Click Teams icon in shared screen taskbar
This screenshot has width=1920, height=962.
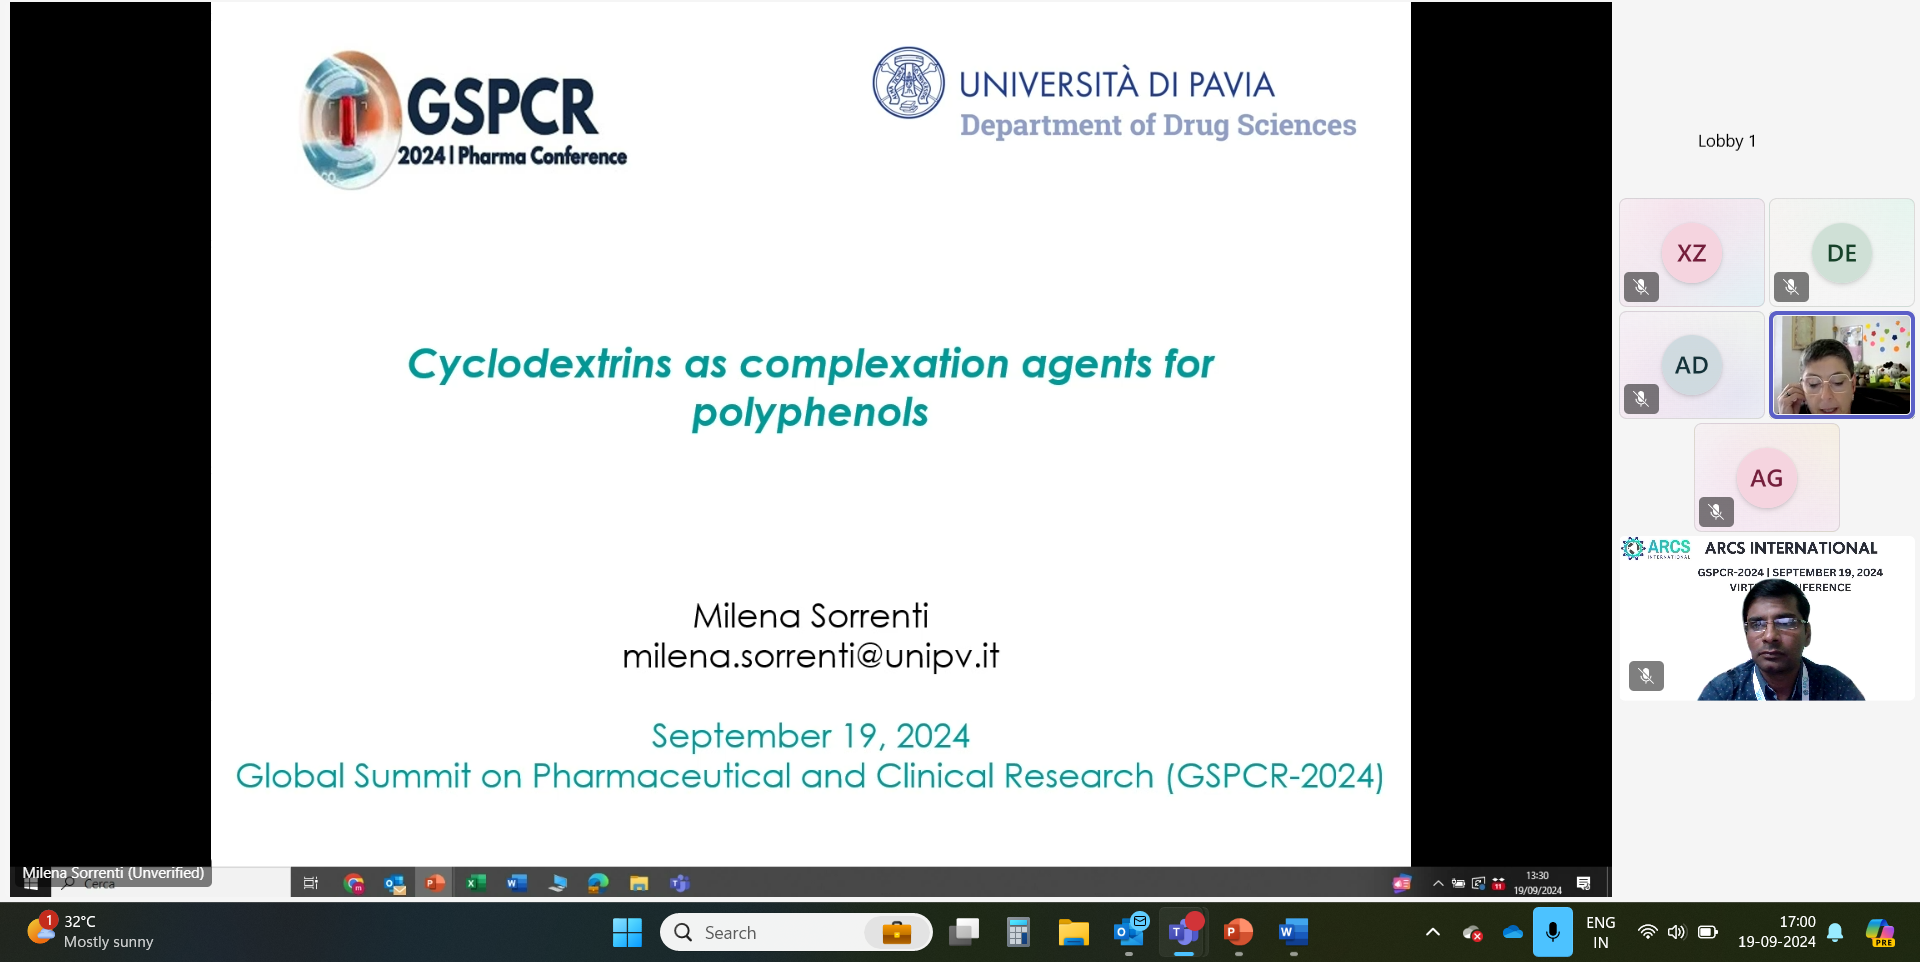680,883
